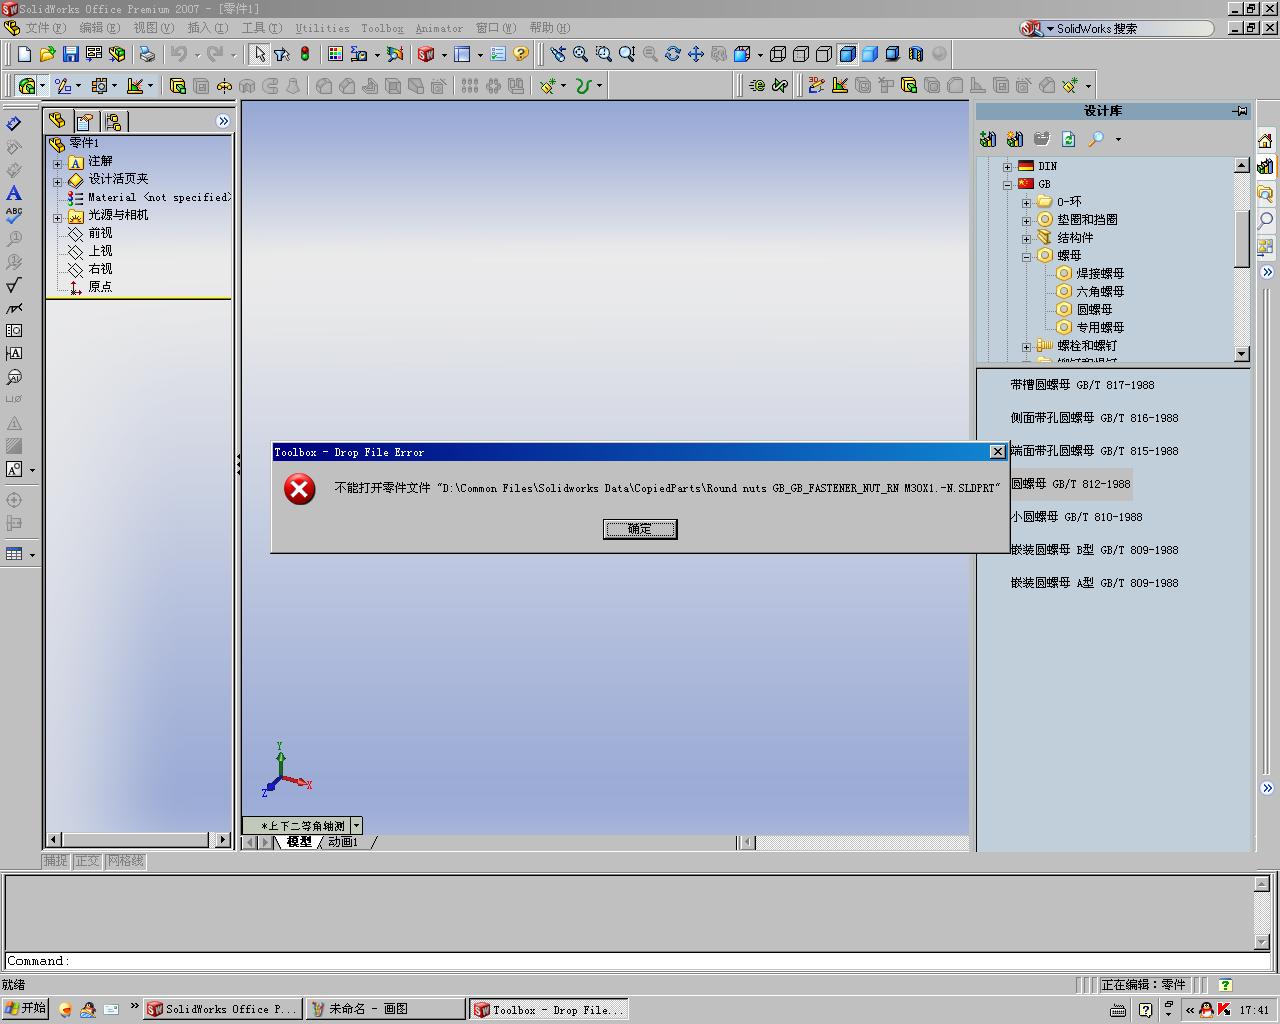Save the part with the floppy disk icon
The image size is (1280, 1024).
(70, 54)
